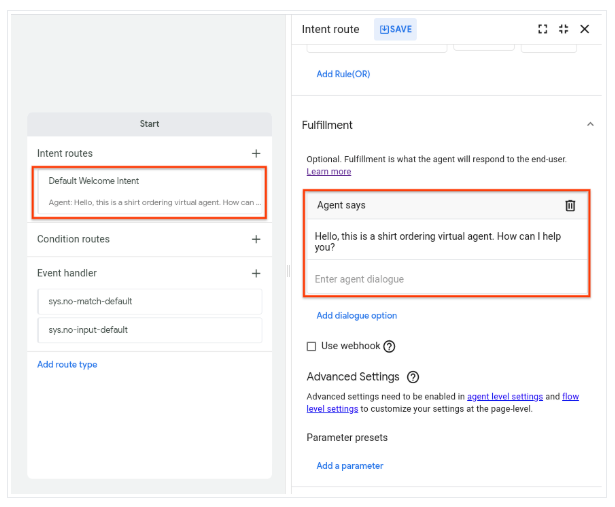
Task: Open the Use webhook help icon
Action: pos(389,347)
